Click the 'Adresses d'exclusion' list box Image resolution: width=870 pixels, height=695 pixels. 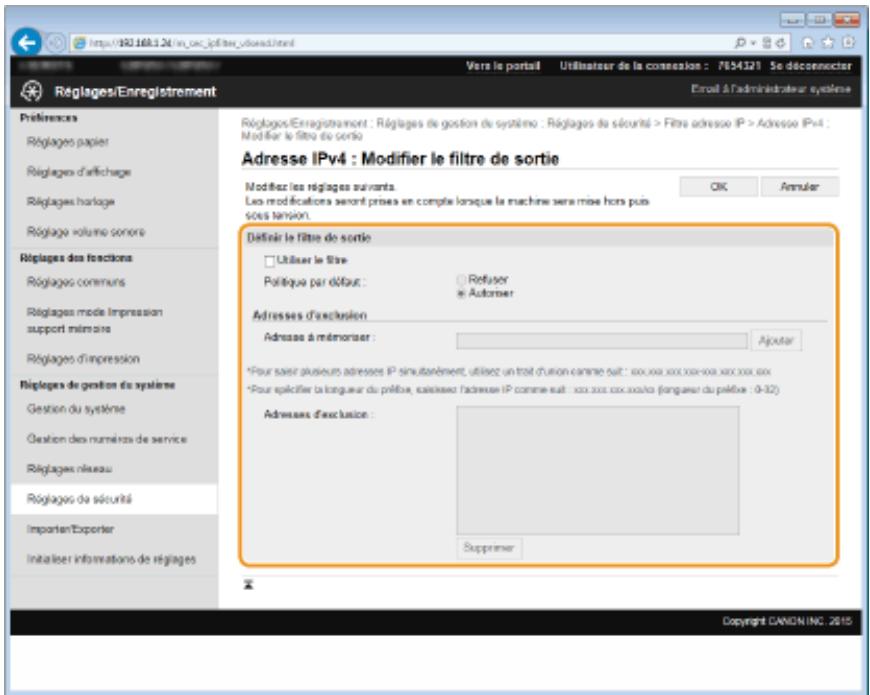[598, 470]
